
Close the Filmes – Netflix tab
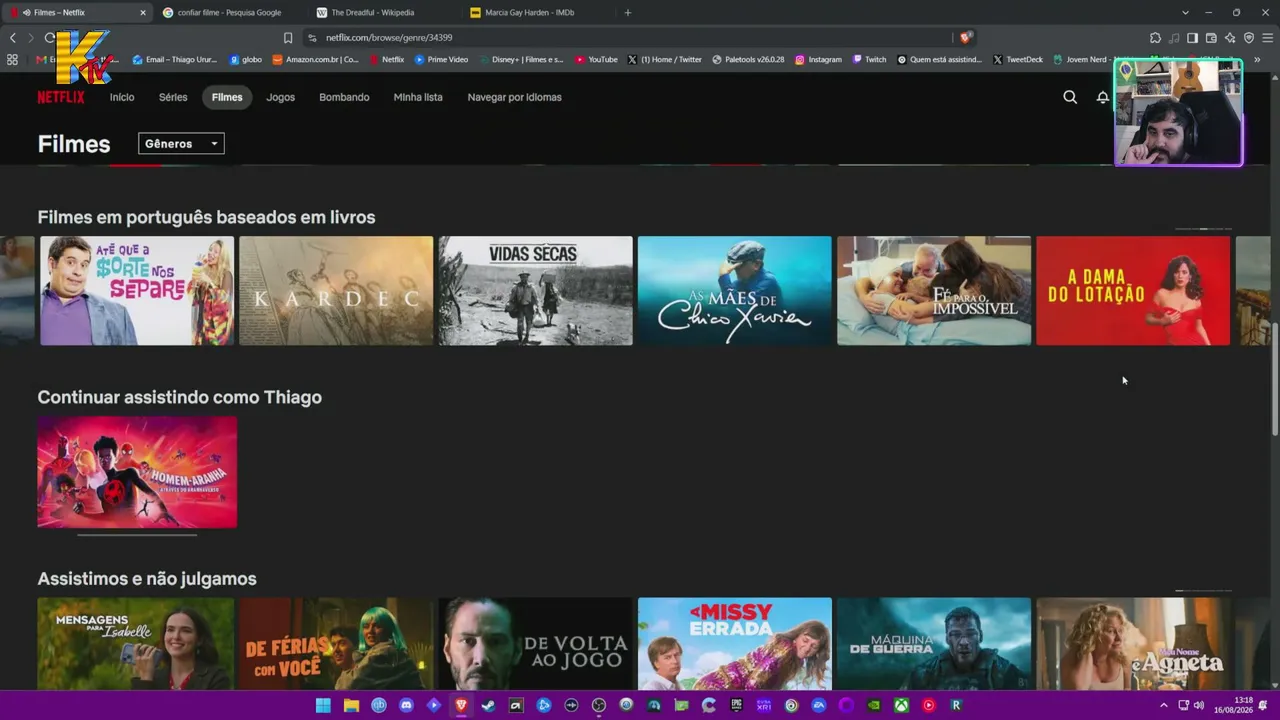pyautogui.click(x=143, y=13)
